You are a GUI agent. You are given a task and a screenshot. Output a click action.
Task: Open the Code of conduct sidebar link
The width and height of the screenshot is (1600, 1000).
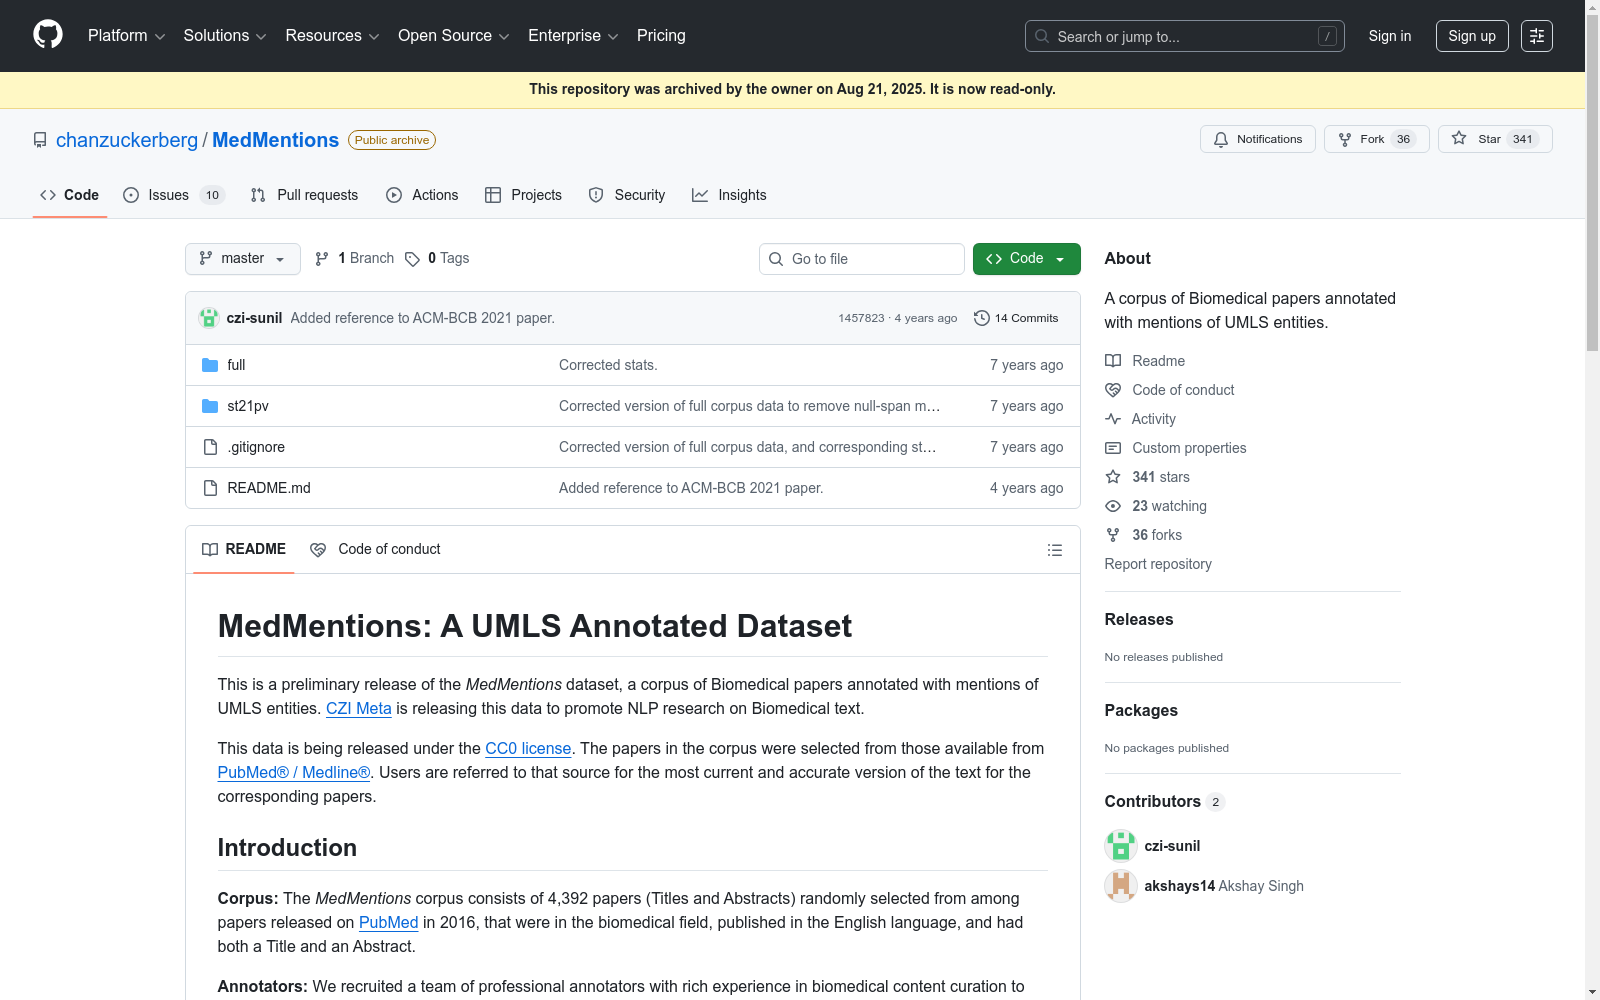(x=1170, y=390)
